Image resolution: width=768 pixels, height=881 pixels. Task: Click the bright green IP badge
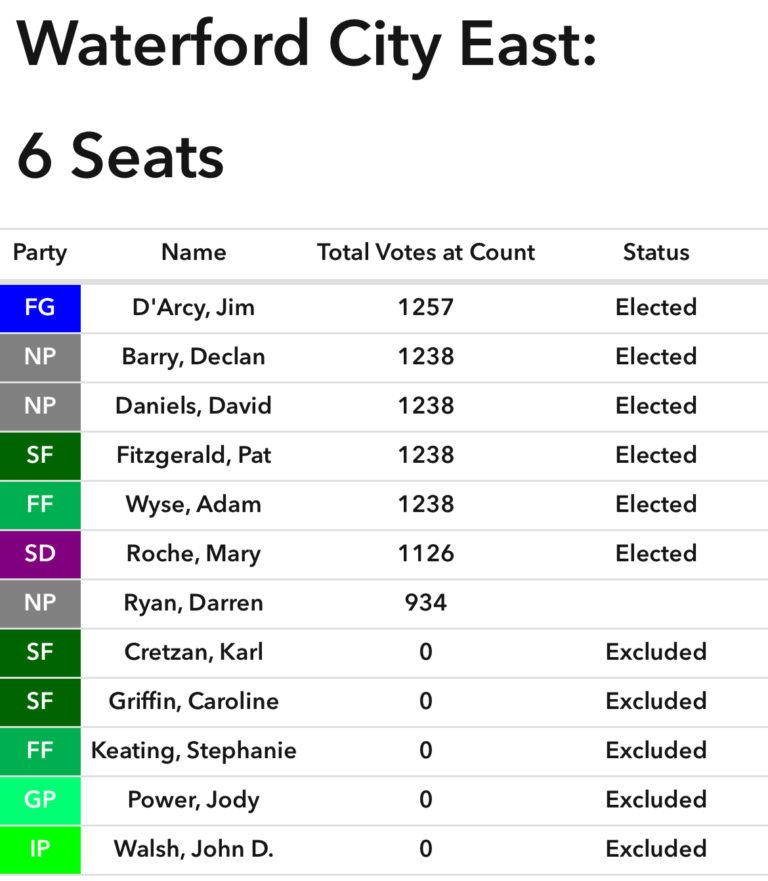tap(40, 849)
